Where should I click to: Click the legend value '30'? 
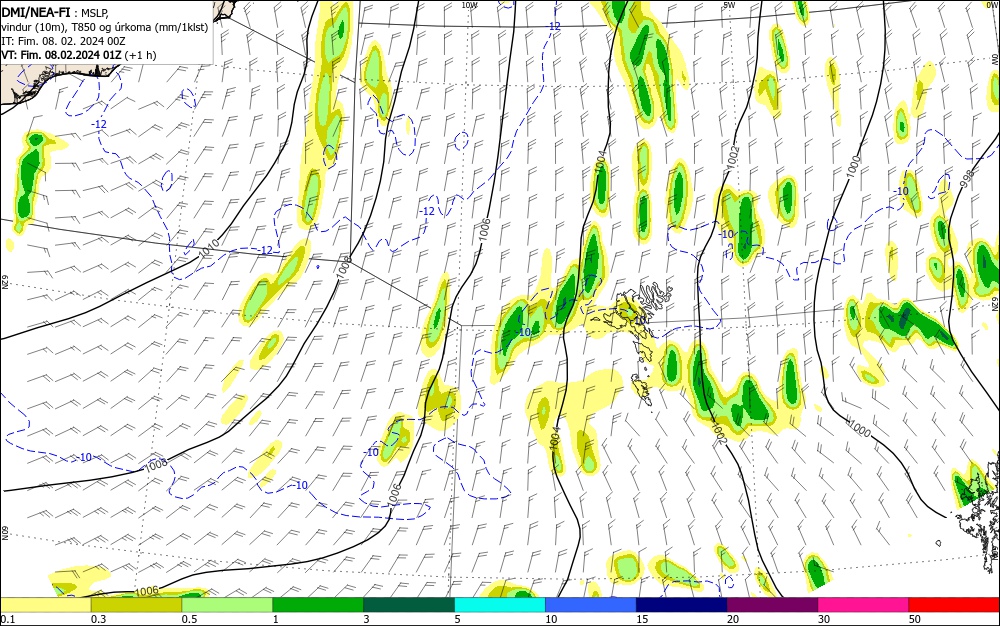824,620
